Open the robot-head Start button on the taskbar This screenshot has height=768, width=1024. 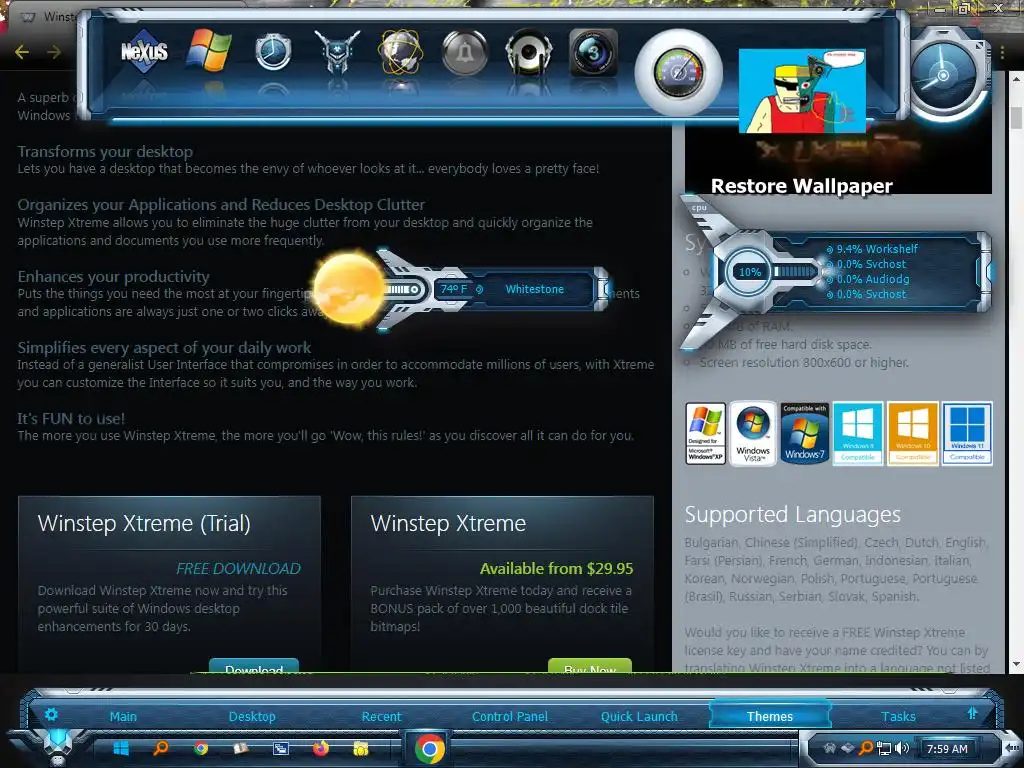coord(57,747)
